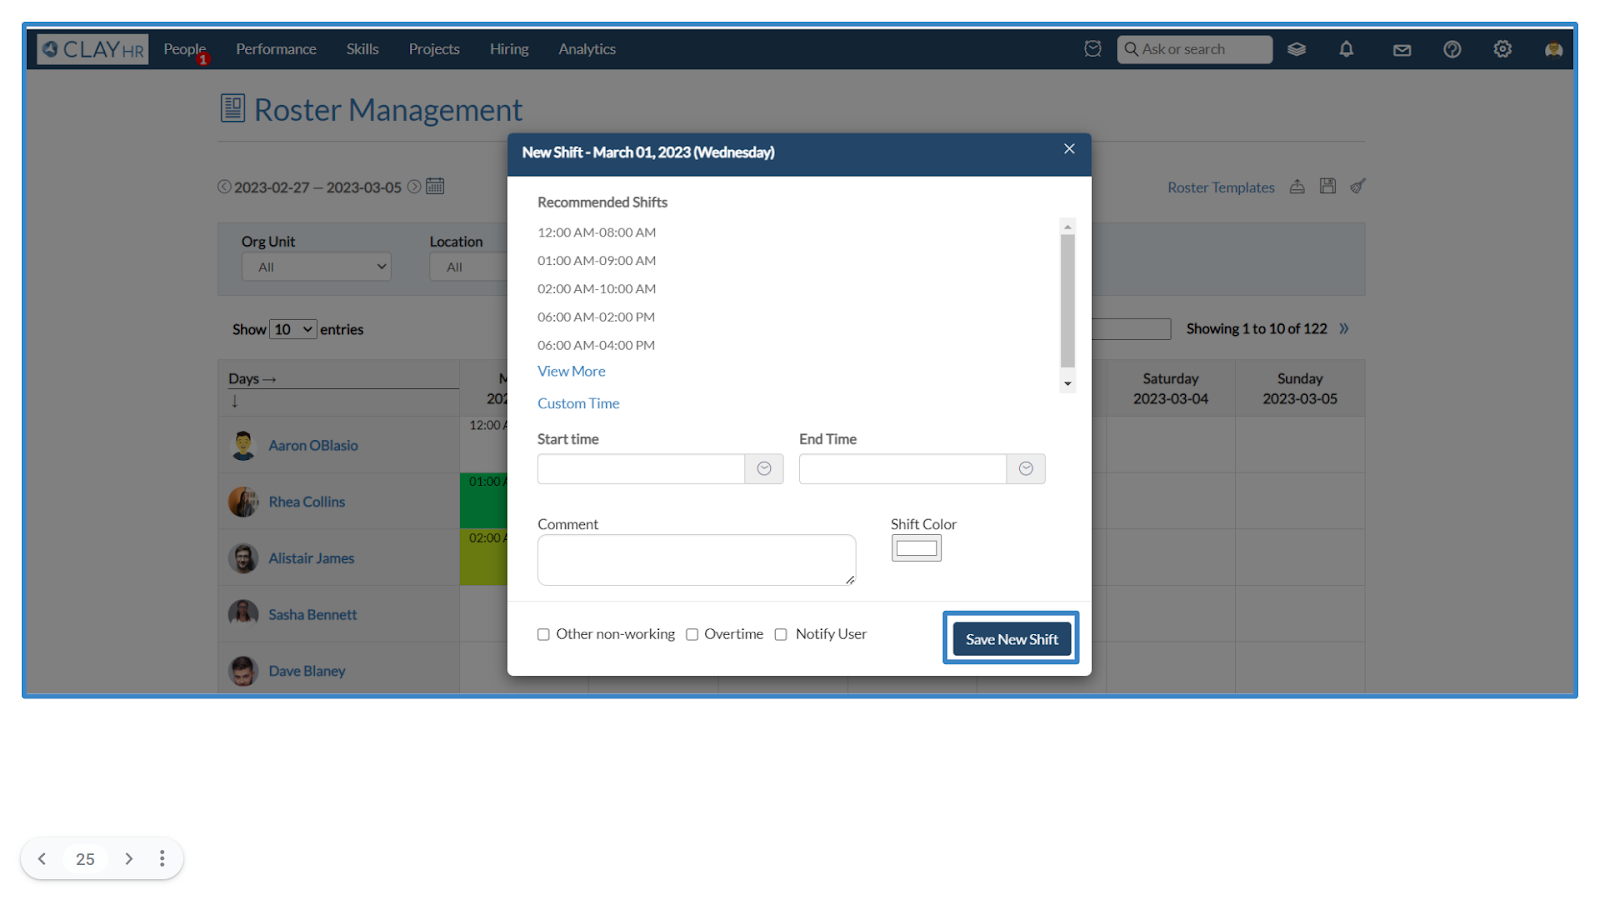Viewport: 1600px width, 900px height.
Task: Click the clear roster brush icon
Action: pyautogui.click(x=1358, y=186)
